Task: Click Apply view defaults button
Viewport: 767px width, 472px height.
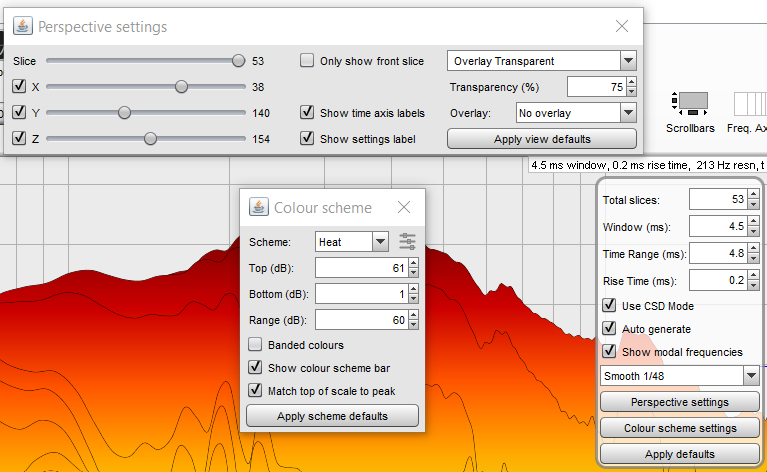Action: click(x=542, y=139)
